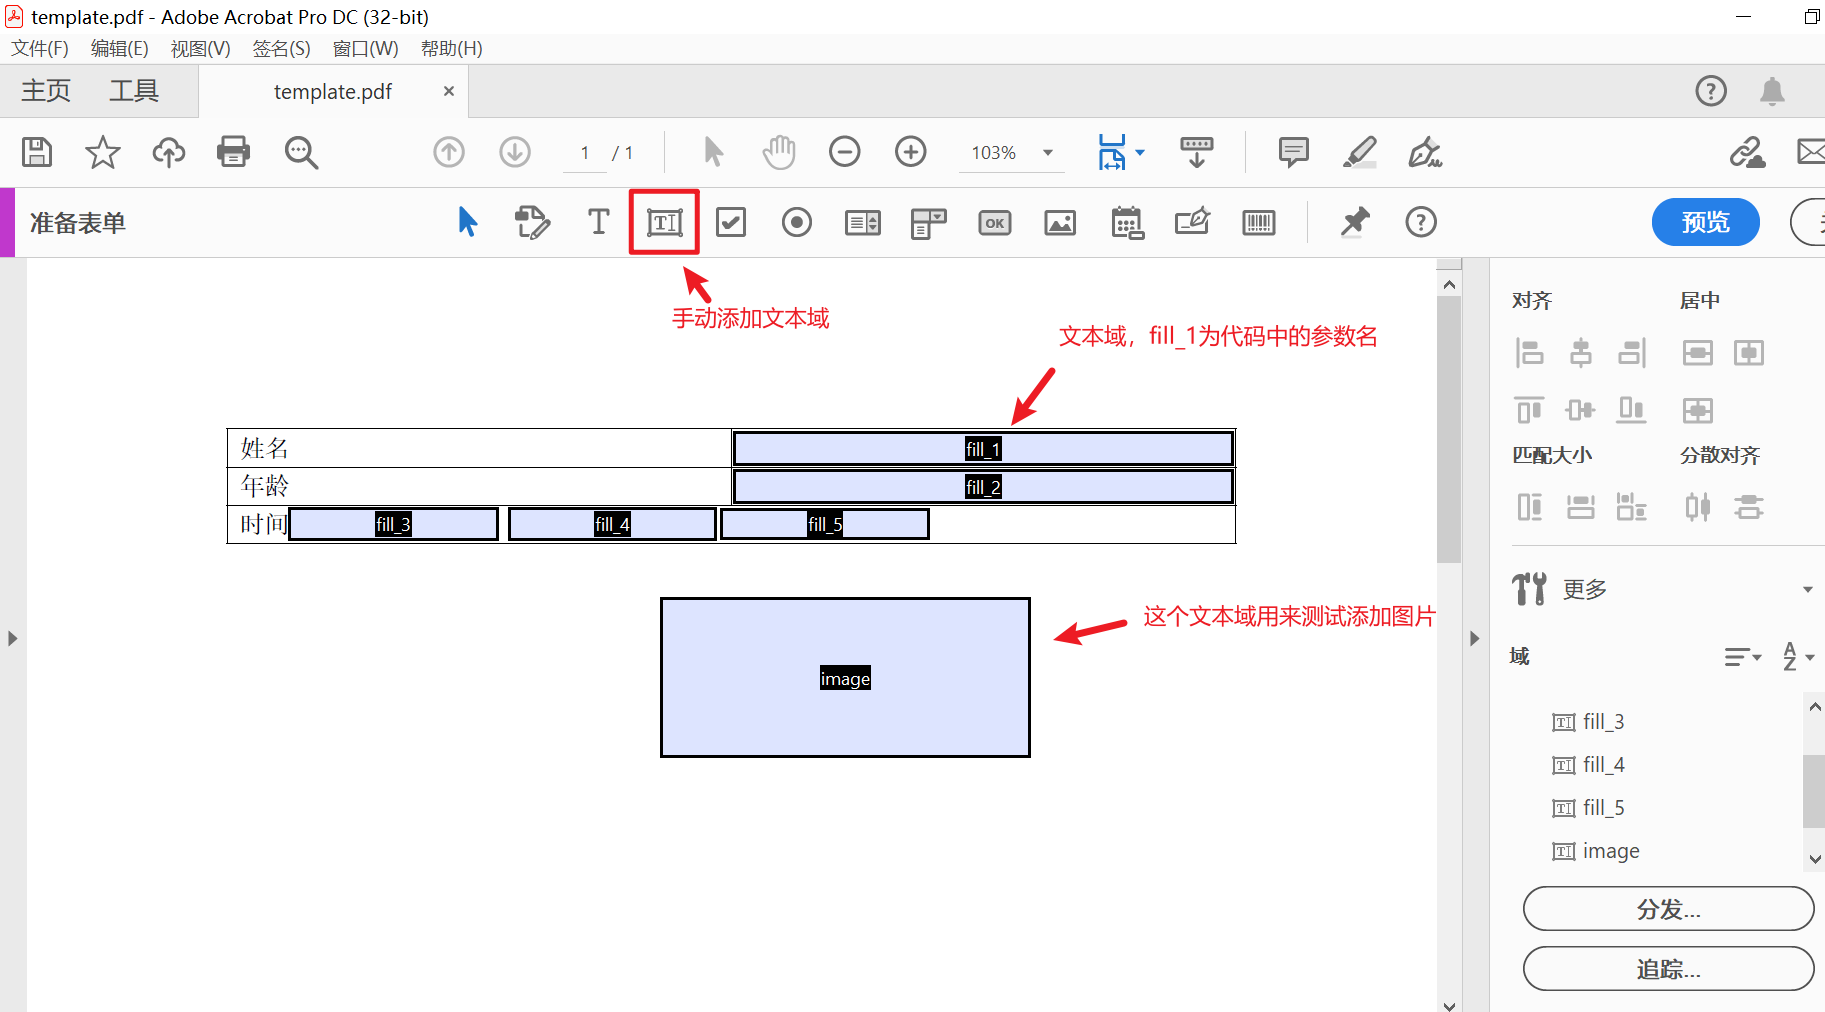Select the Image field tool
The height and width of the screenshot is (1012, 1825).
(x=1060, y=222)
